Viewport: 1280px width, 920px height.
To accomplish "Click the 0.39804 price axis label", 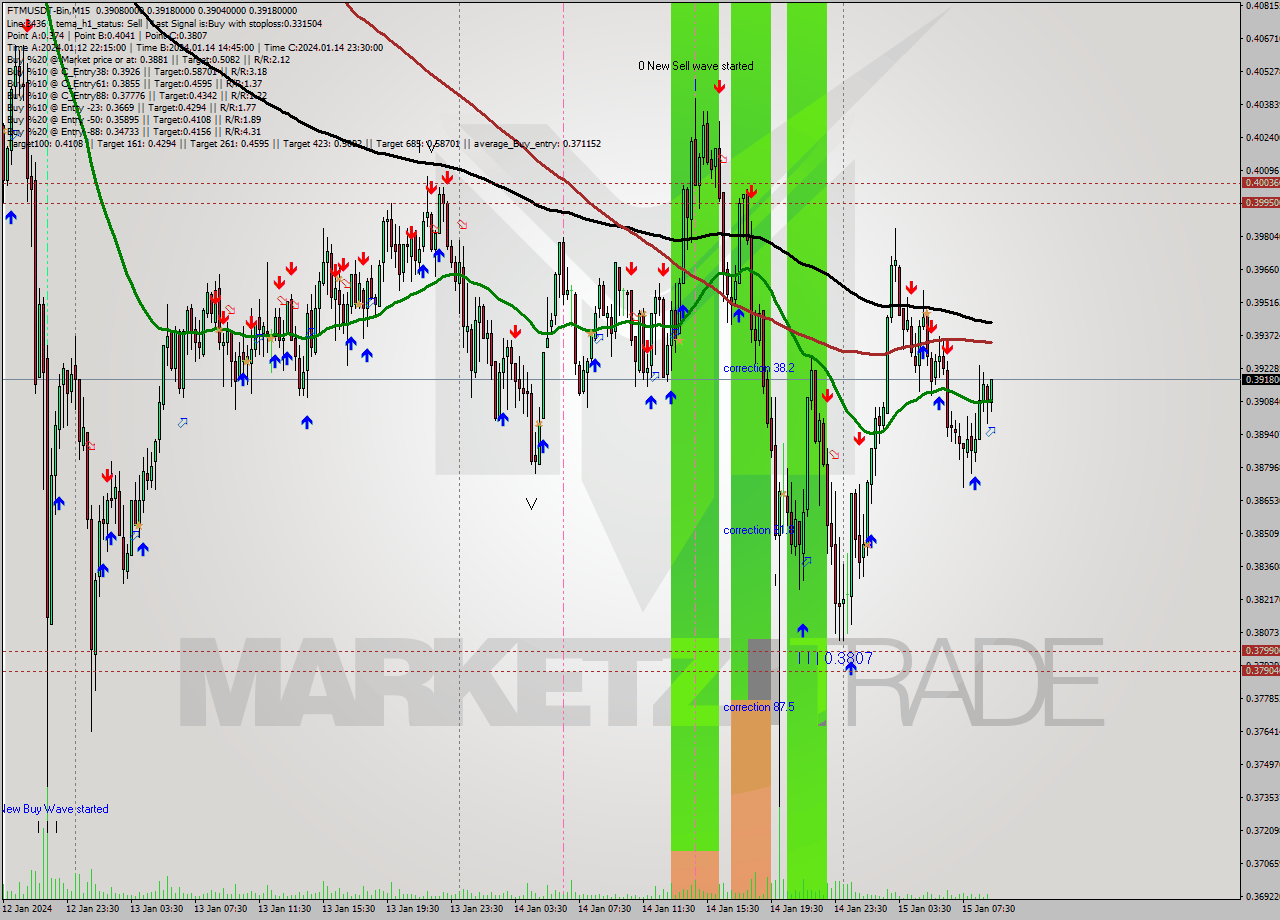I will point(1262,236).
